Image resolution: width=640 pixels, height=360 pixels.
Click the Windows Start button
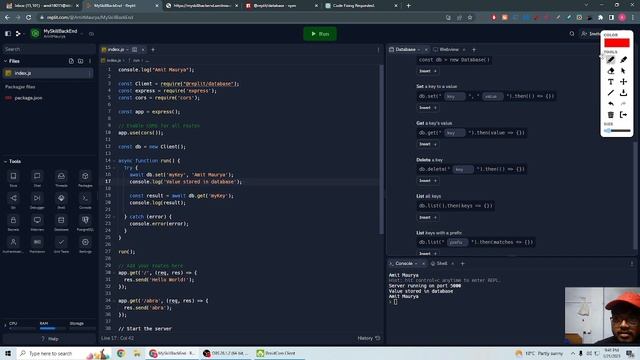pyautogui.click(x=8, y=353)
